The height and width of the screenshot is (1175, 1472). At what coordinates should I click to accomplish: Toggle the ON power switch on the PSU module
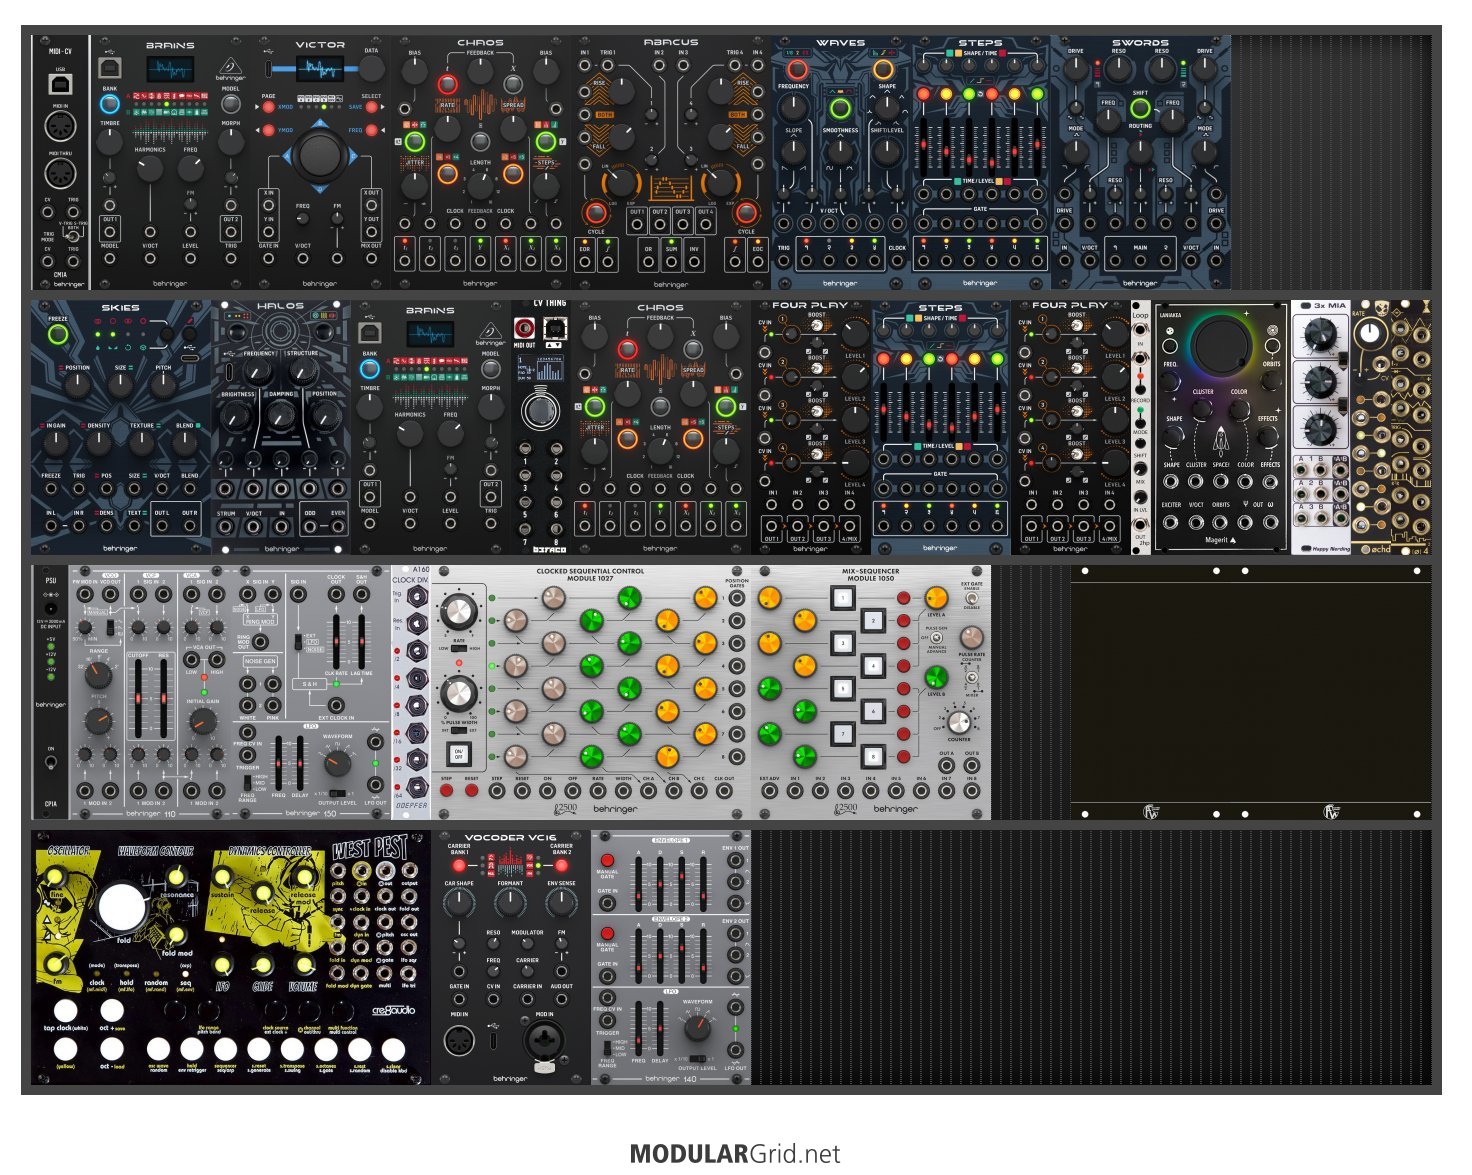click(x=50, y=763)
